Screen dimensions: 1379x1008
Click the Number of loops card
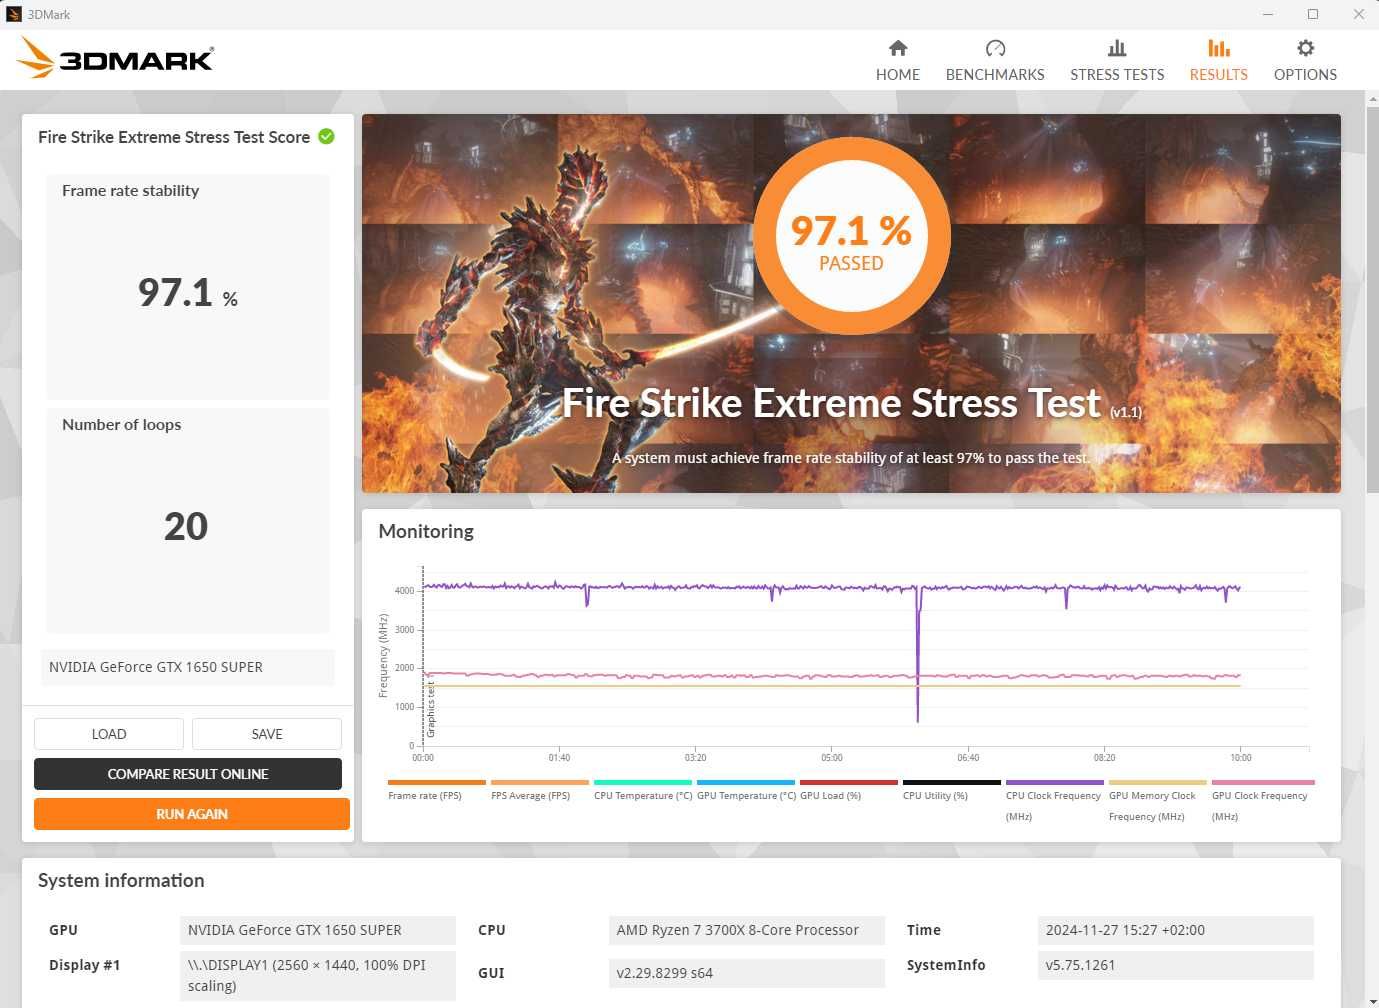tap(188, 520)
